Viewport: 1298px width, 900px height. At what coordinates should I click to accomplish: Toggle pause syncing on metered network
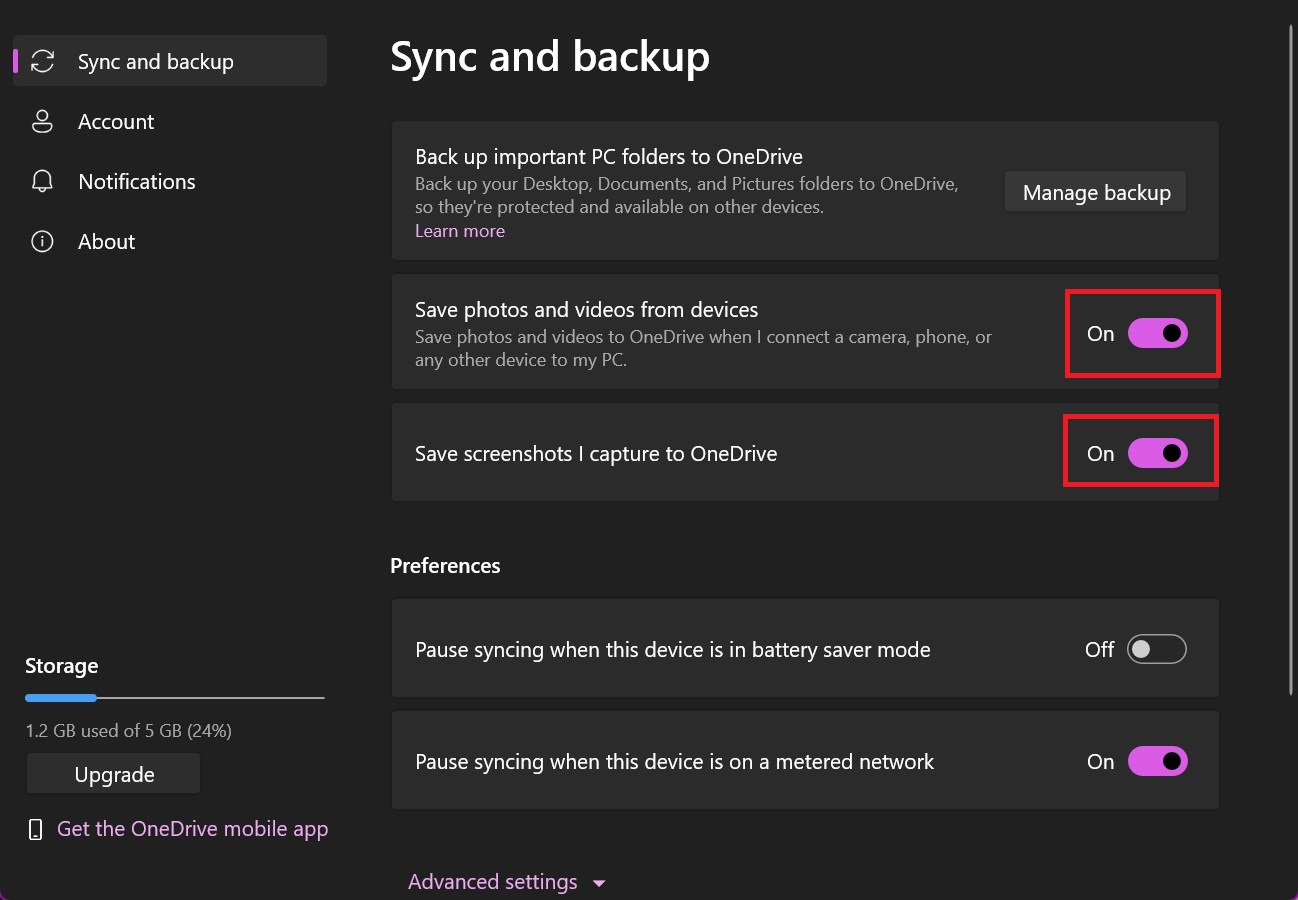(x=1157, y=762)
